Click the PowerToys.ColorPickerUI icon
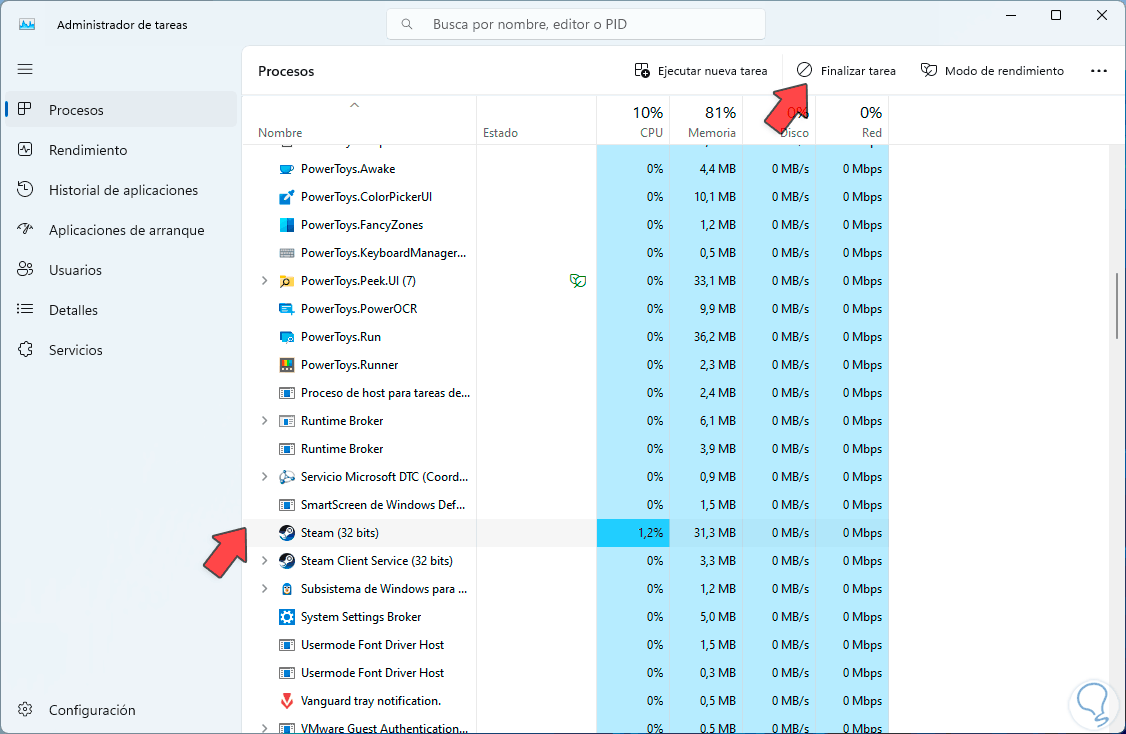The height and width of the screenshot is (734, 1126). (x=287, y=198)
